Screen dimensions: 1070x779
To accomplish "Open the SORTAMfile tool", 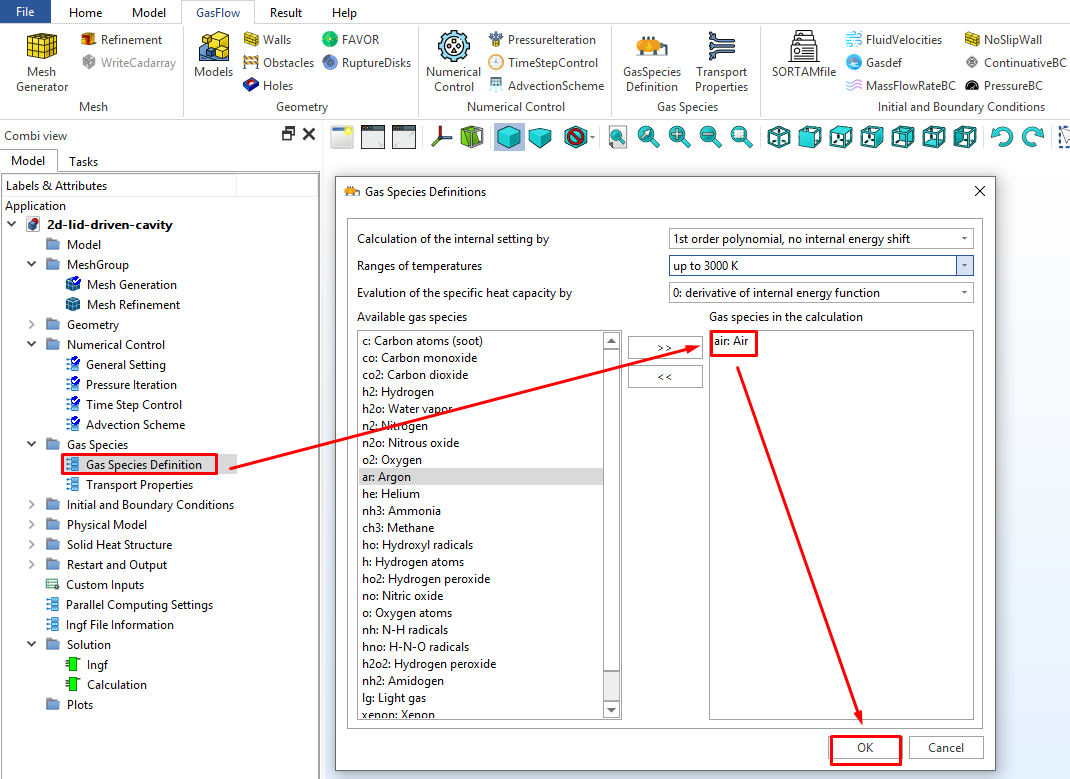I will 803,55.
